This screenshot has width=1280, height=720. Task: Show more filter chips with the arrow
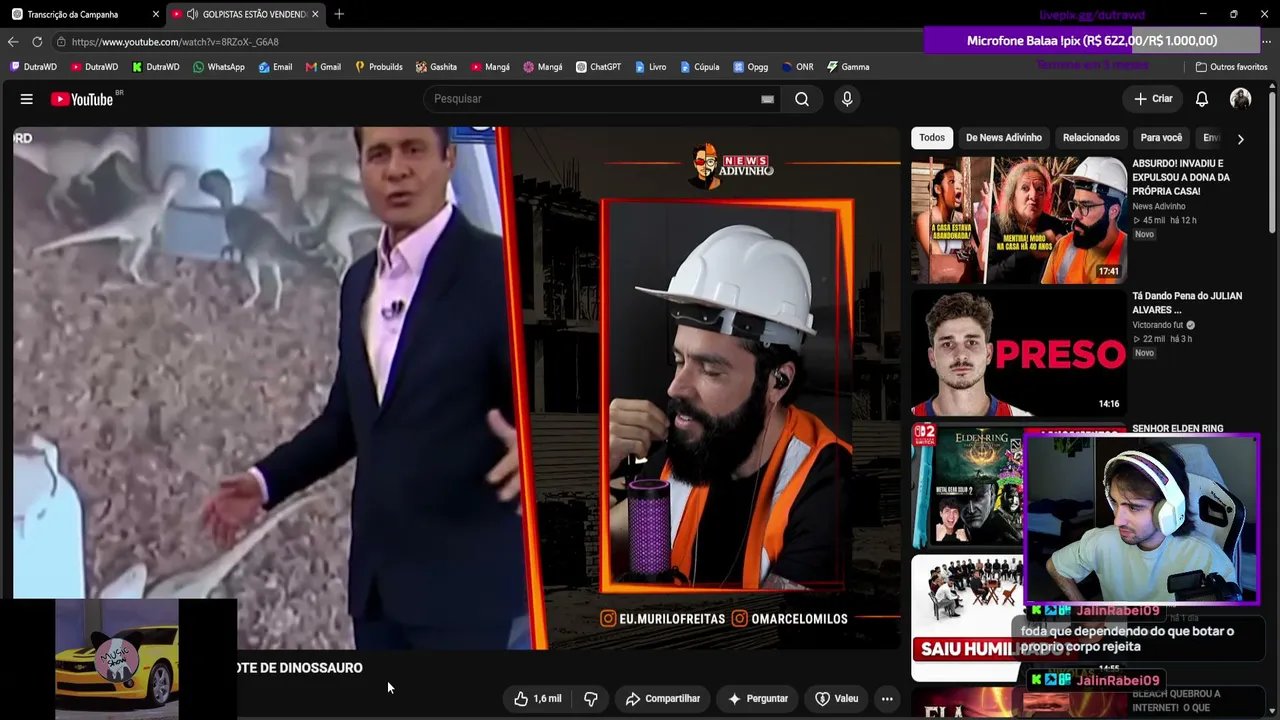[1240, 139]
